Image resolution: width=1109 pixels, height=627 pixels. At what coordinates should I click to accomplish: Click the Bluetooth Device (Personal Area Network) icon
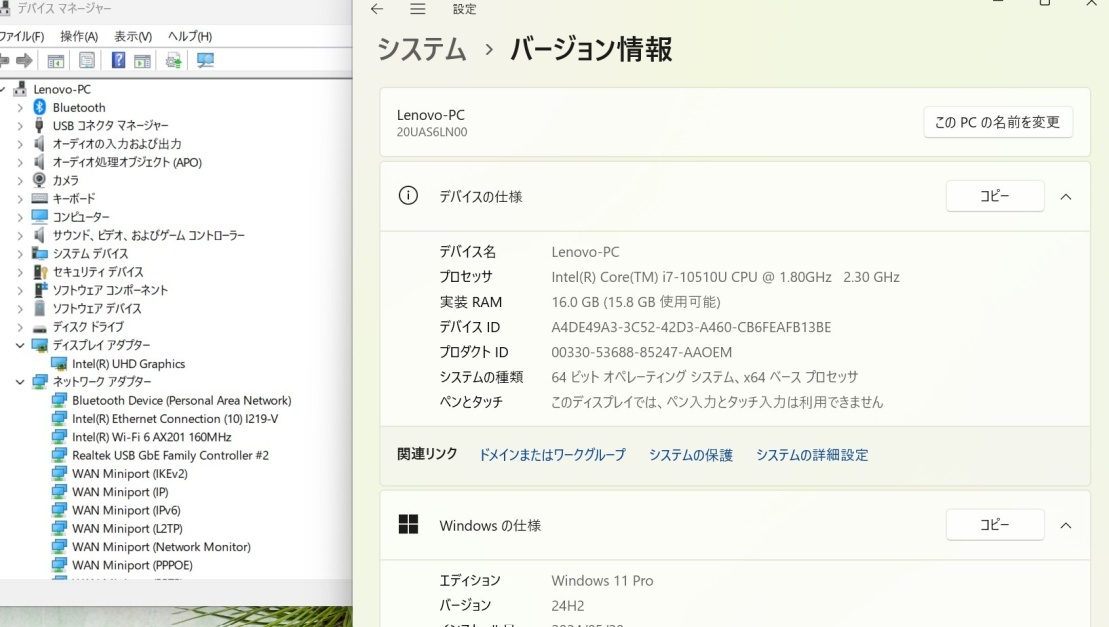[x=59, y=401]
